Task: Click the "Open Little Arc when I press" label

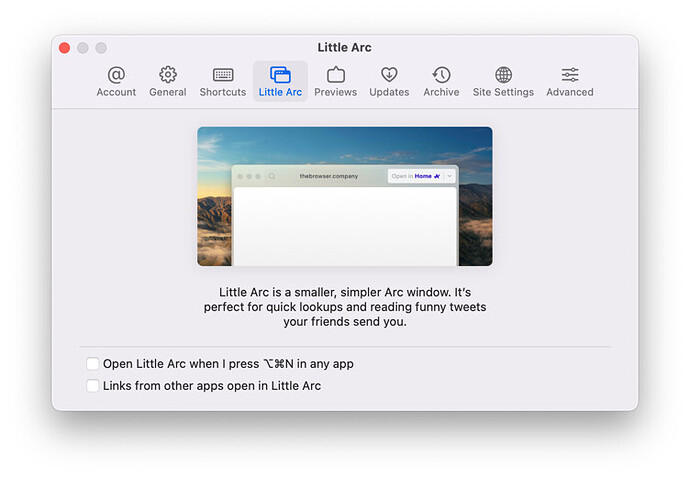Action: coord(228,364)
